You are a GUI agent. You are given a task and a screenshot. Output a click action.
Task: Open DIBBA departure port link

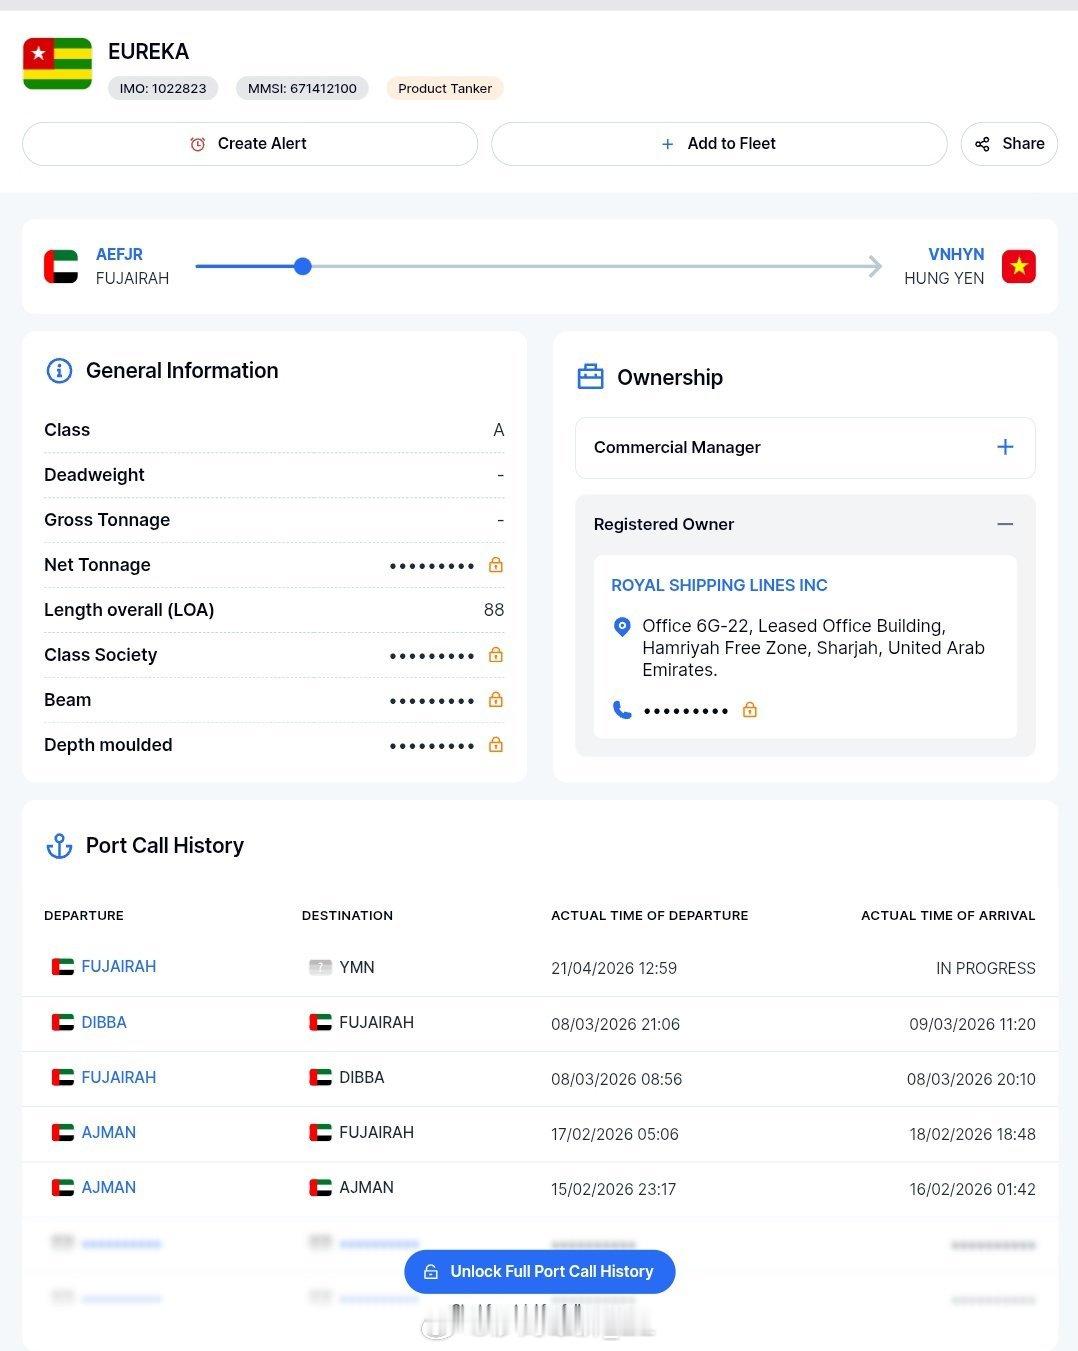[x=104, y=1022]
